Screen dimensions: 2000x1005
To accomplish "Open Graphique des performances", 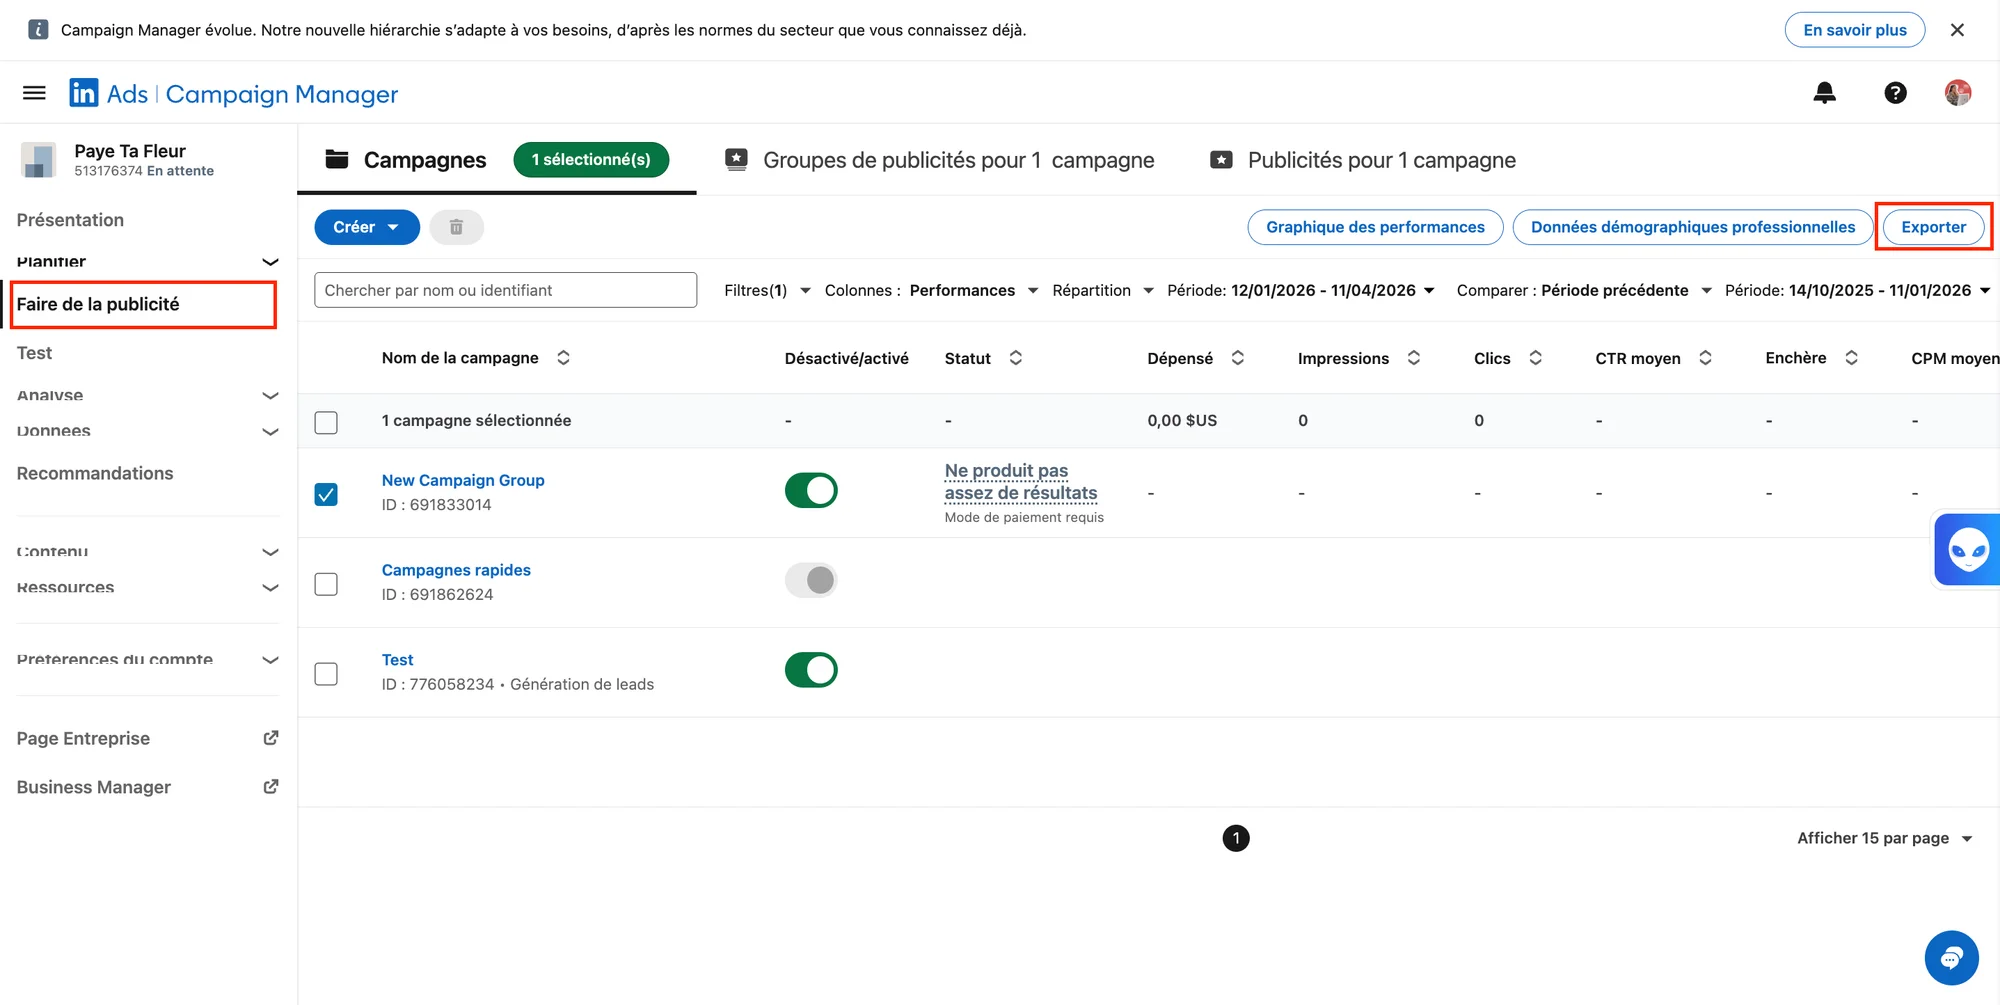I will pyautogui.click(x=1375, y=227).
